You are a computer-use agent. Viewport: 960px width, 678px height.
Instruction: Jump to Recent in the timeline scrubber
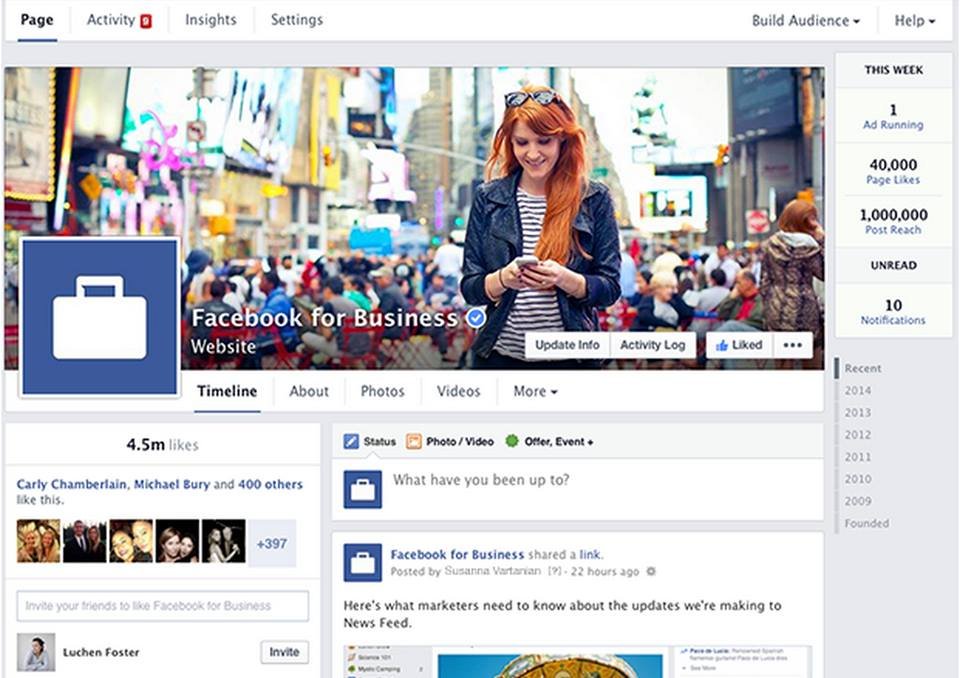coord(863,369)
